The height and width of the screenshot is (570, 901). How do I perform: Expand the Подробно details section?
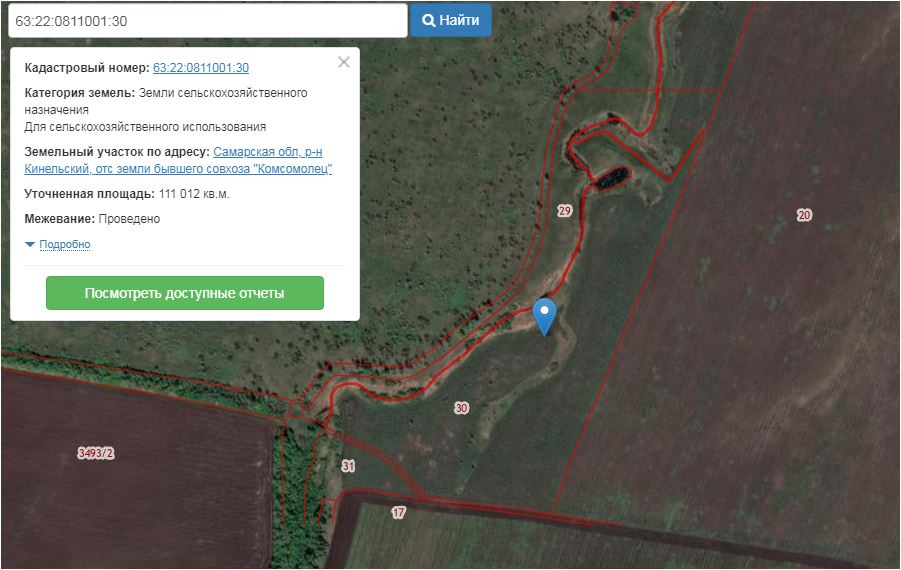[x=64, y=244]
